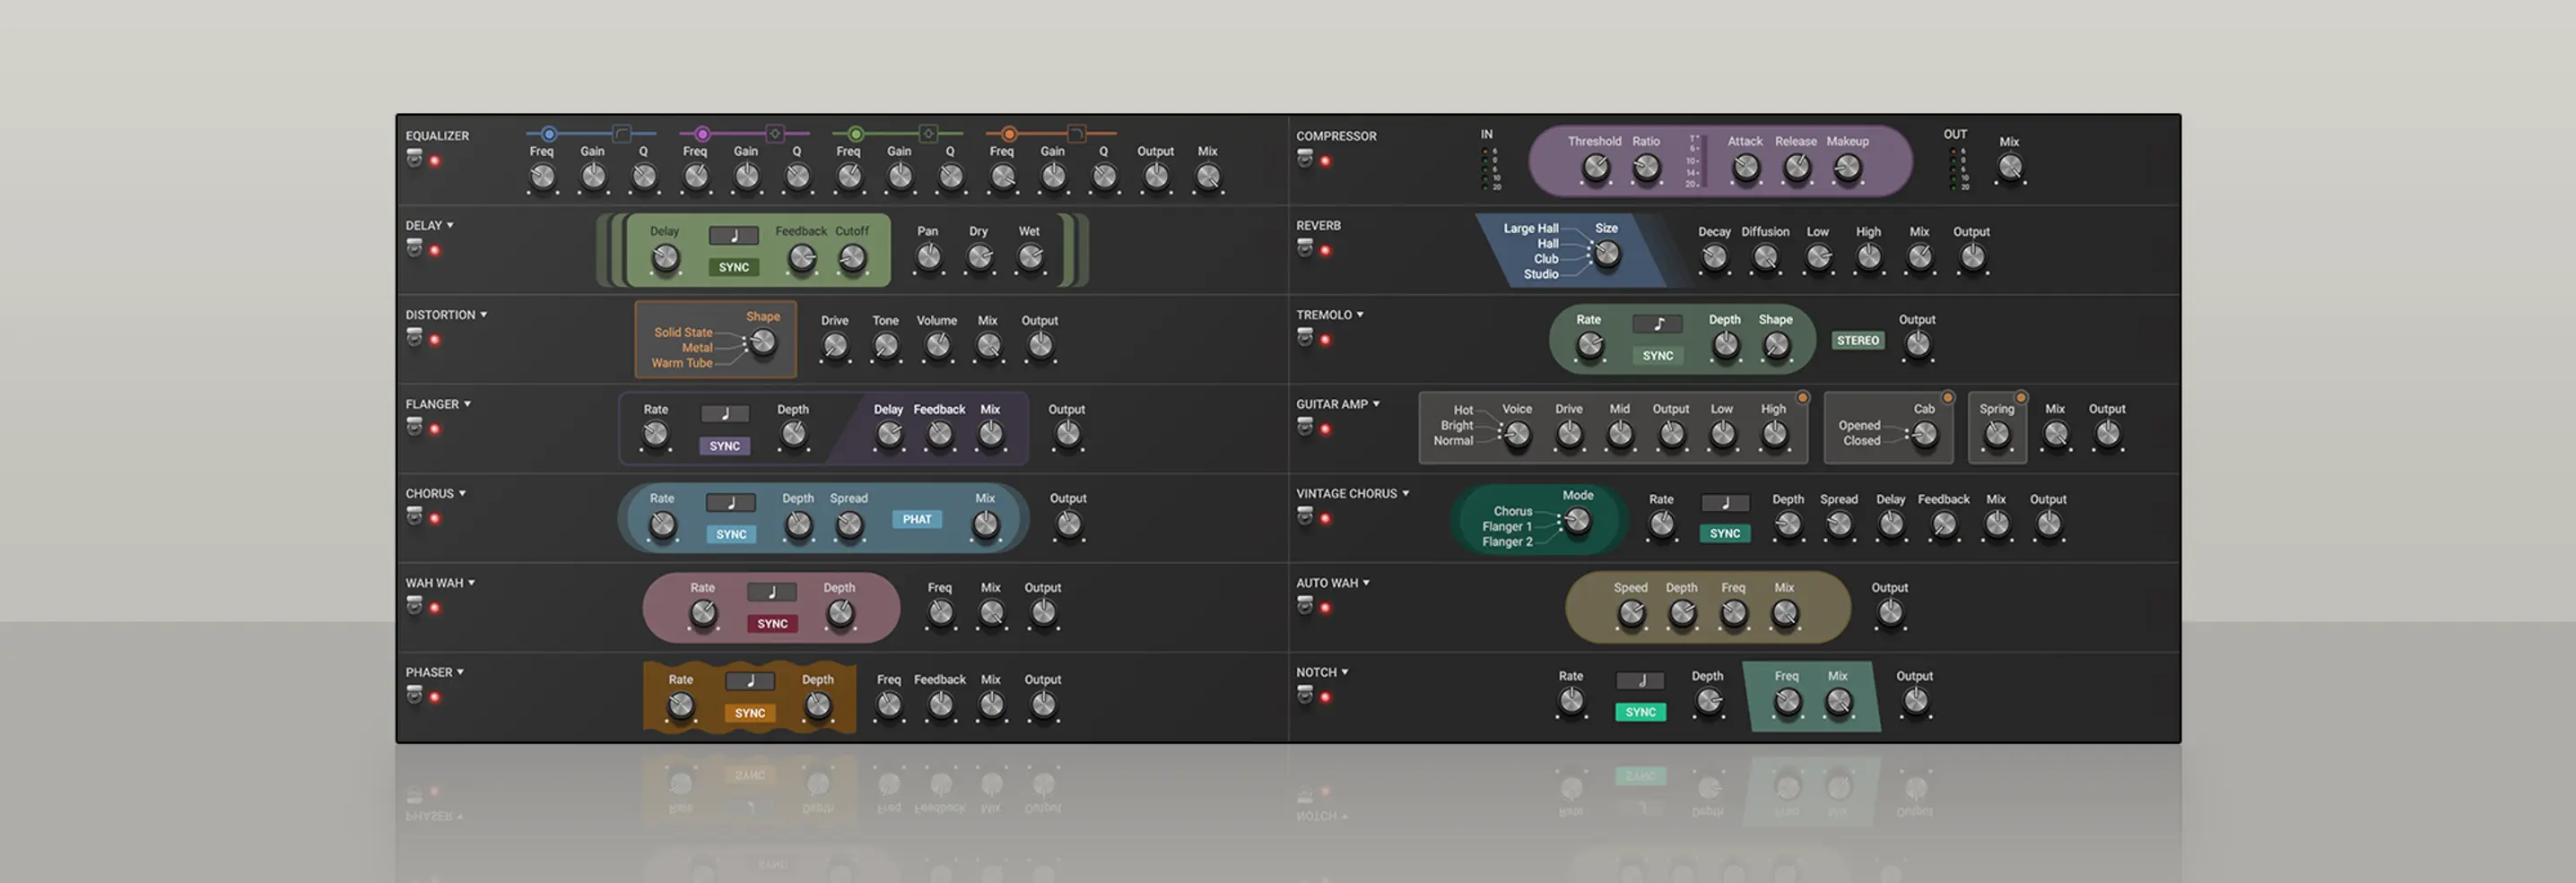
Task: Click the Guitar Amp Cab orange indicator
Action: coord(1947,398)
